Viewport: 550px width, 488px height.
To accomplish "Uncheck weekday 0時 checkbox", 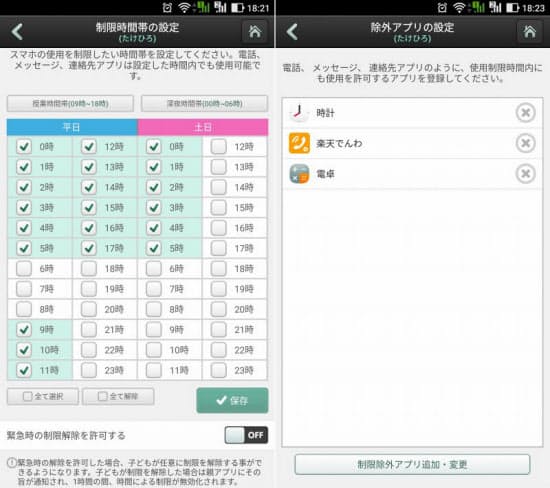I will click(x=24, y=146).
